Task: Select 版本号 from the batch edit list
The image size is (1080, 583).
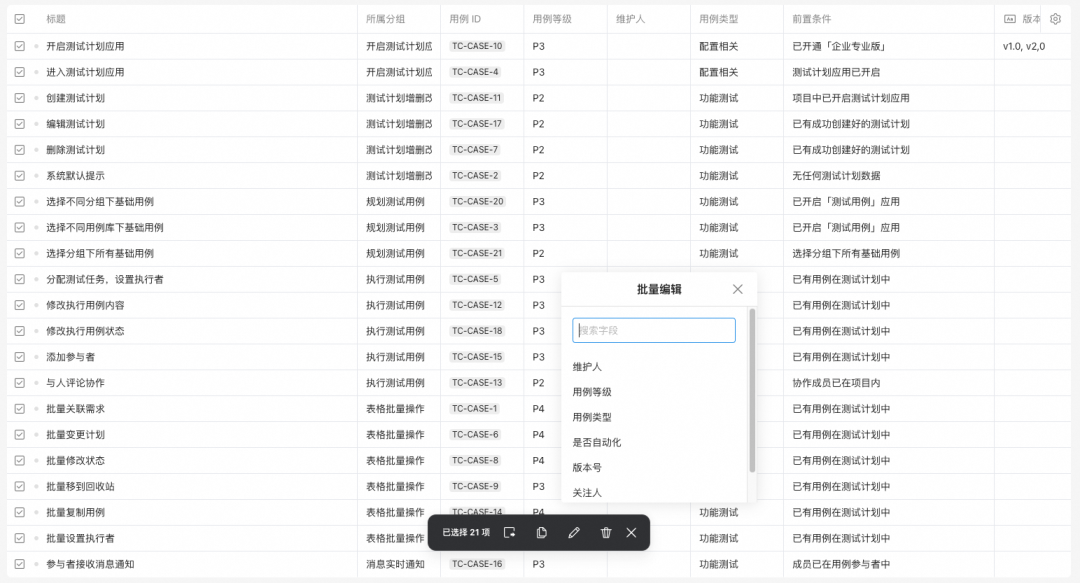Action: point(587,467)
